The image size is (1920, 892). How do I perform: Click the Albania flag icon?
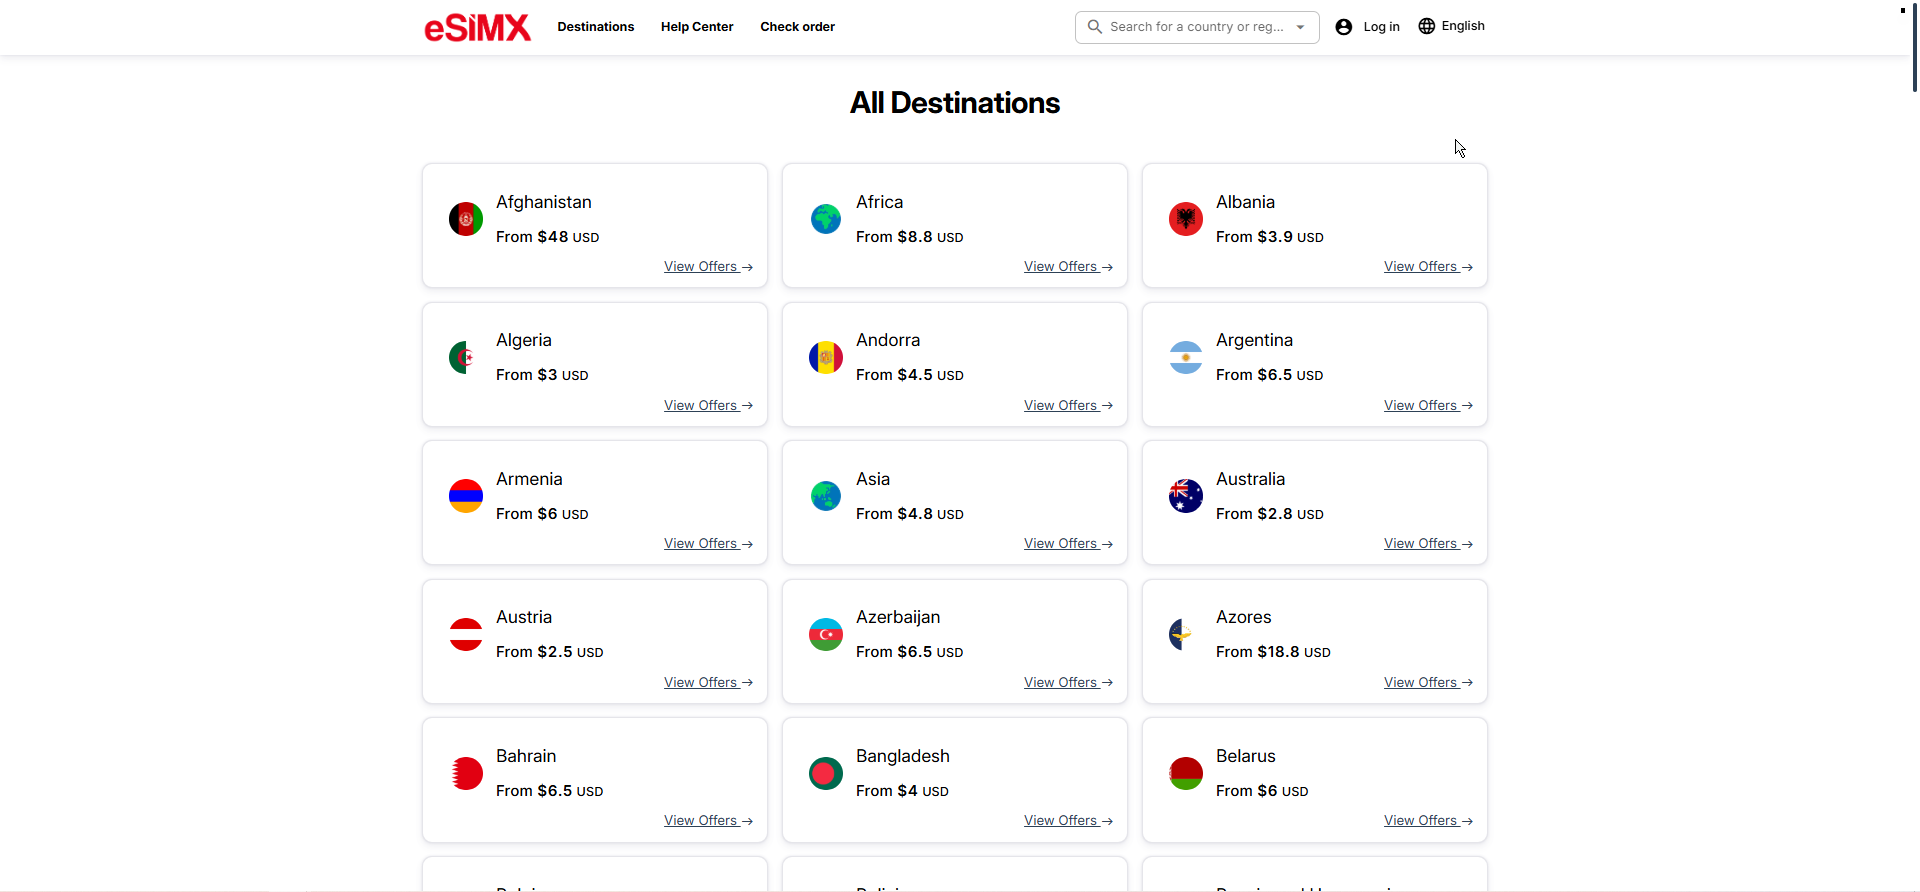[1186, 219]
